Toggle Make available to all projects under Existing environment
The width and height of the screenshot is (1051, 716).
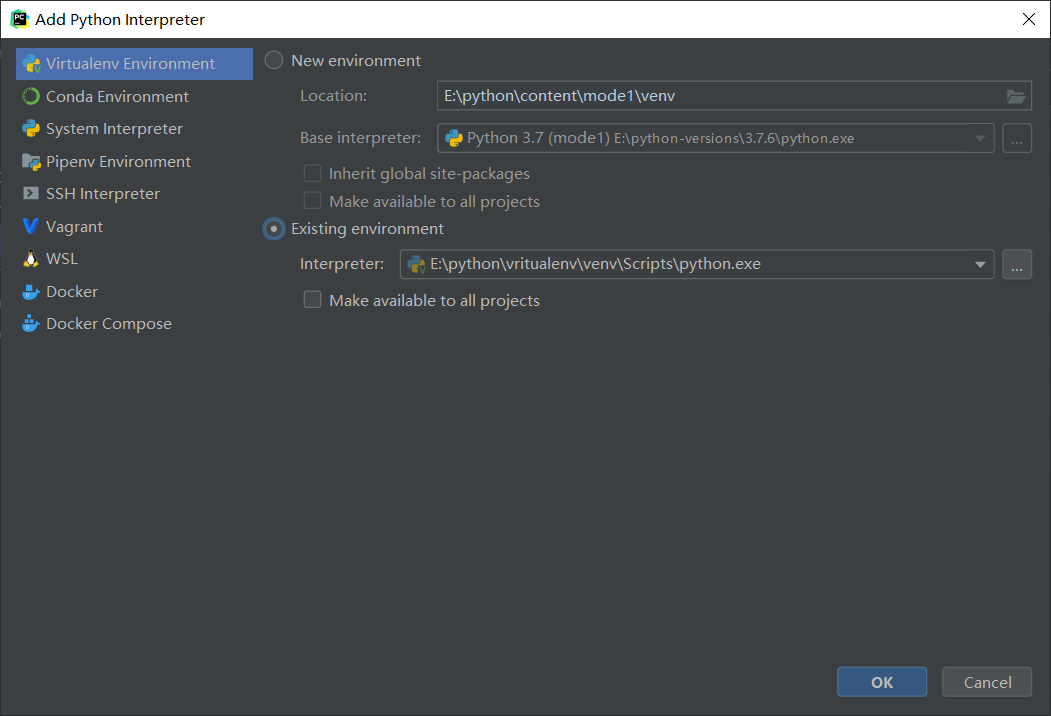pyautogui.click(x=312, y=300)
